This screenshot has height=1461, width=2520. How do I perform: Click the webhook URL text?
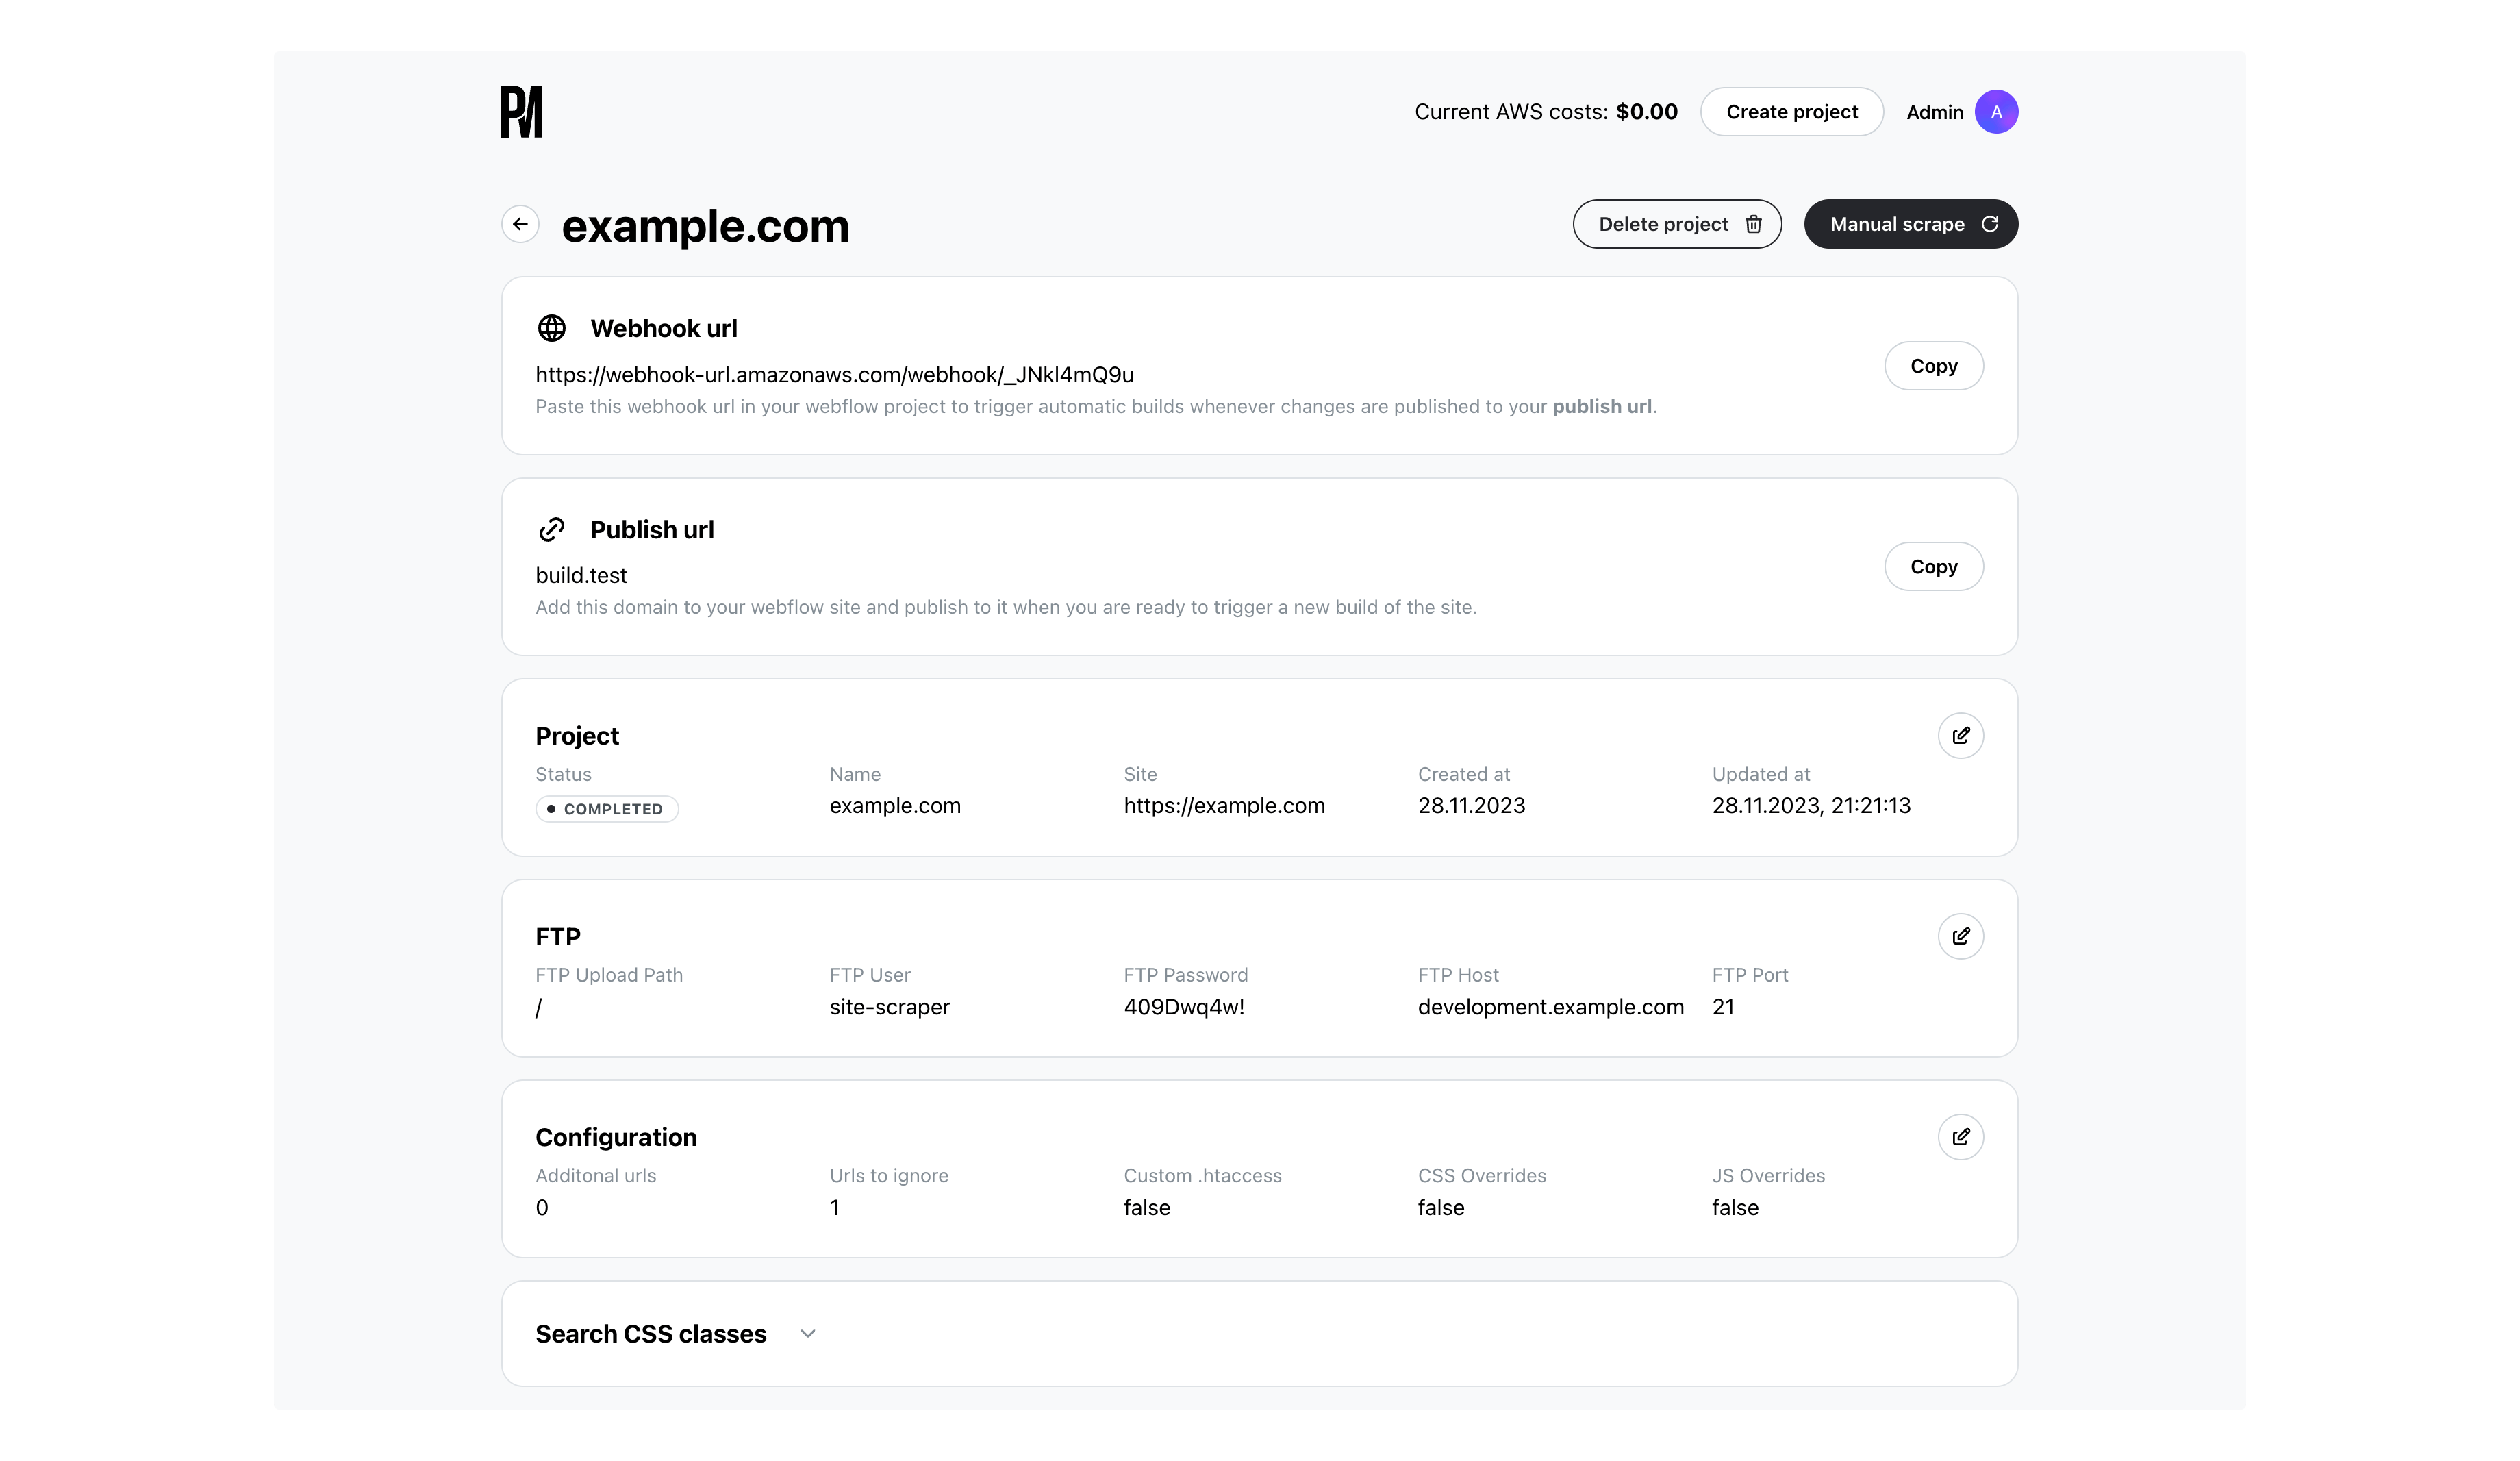(834, 375)
